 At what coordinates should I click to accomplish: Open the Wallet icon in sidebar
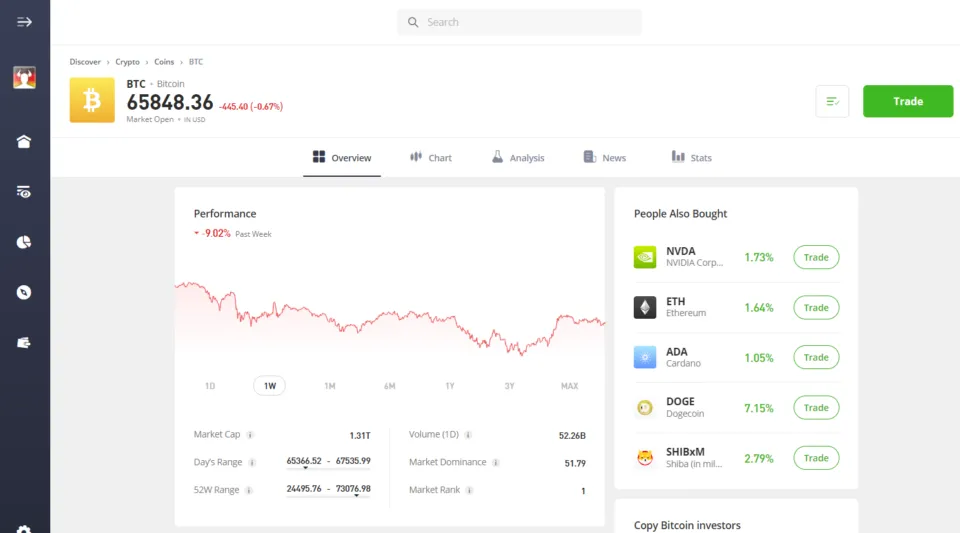click(24, 343)
